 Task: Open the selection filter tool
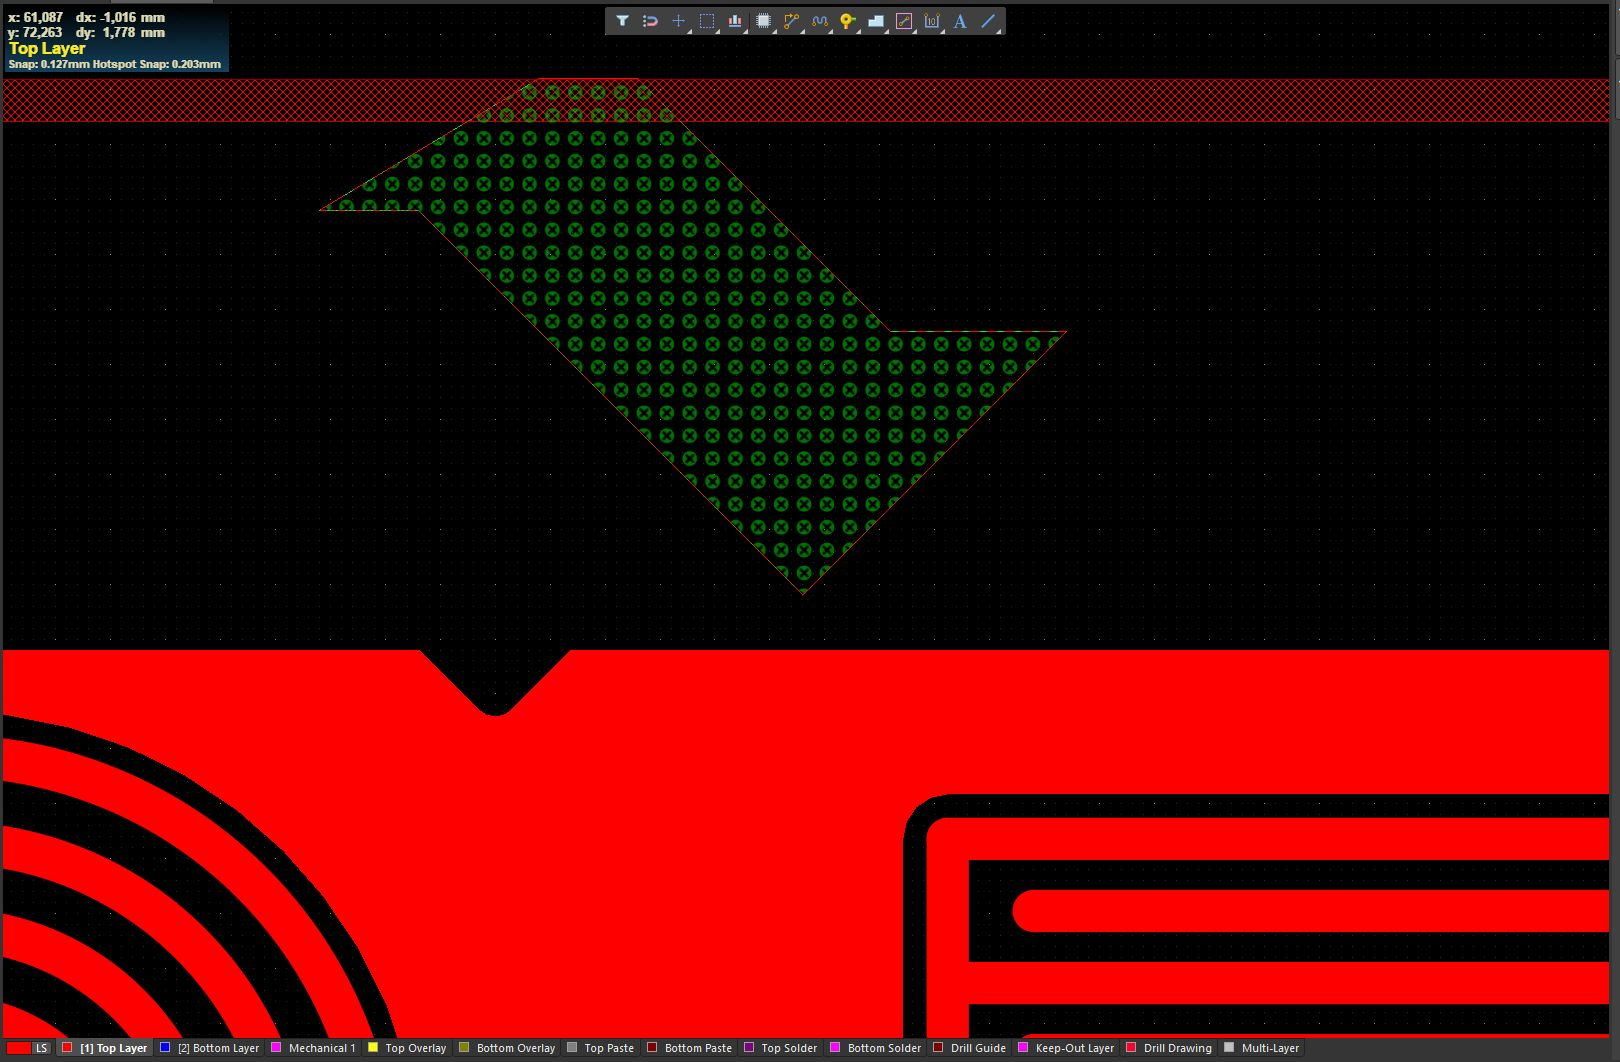(622, 21)
